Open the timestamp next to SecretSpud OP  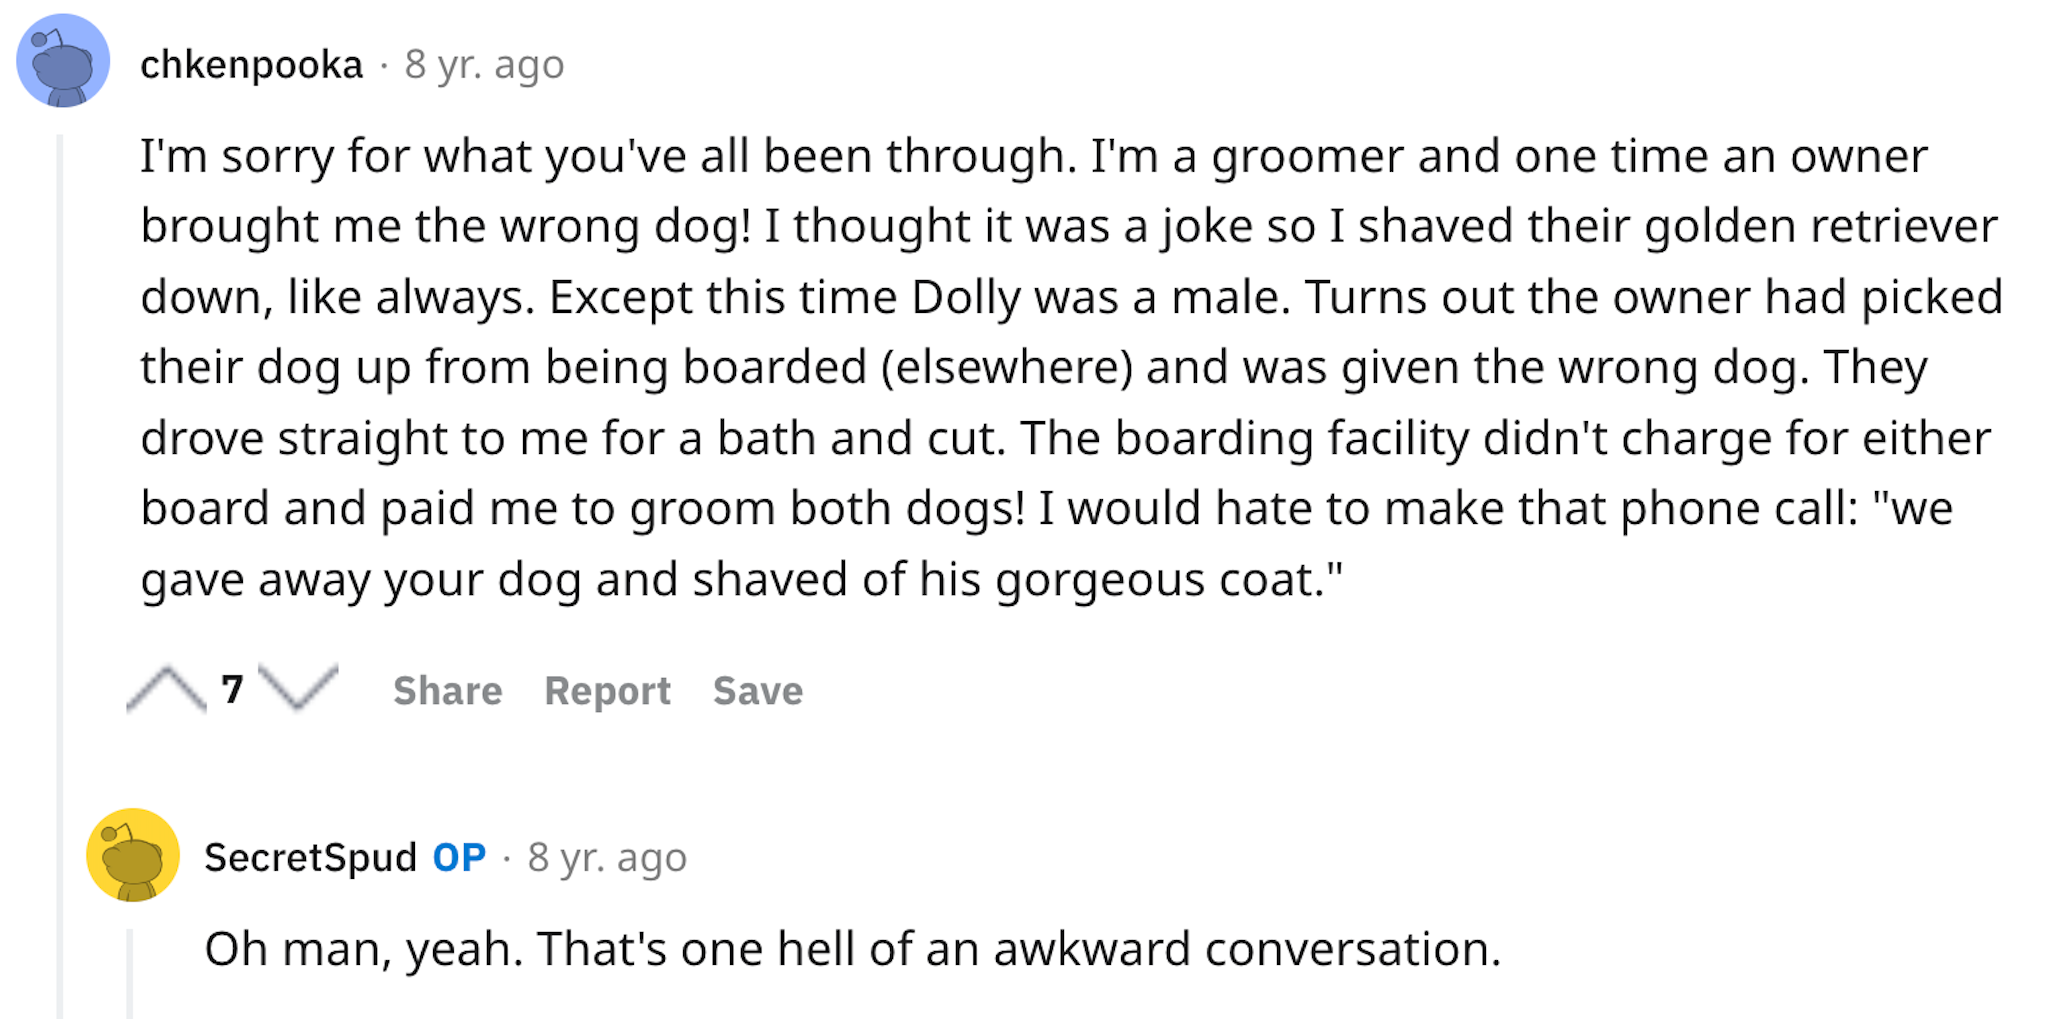tap(607, 858)
